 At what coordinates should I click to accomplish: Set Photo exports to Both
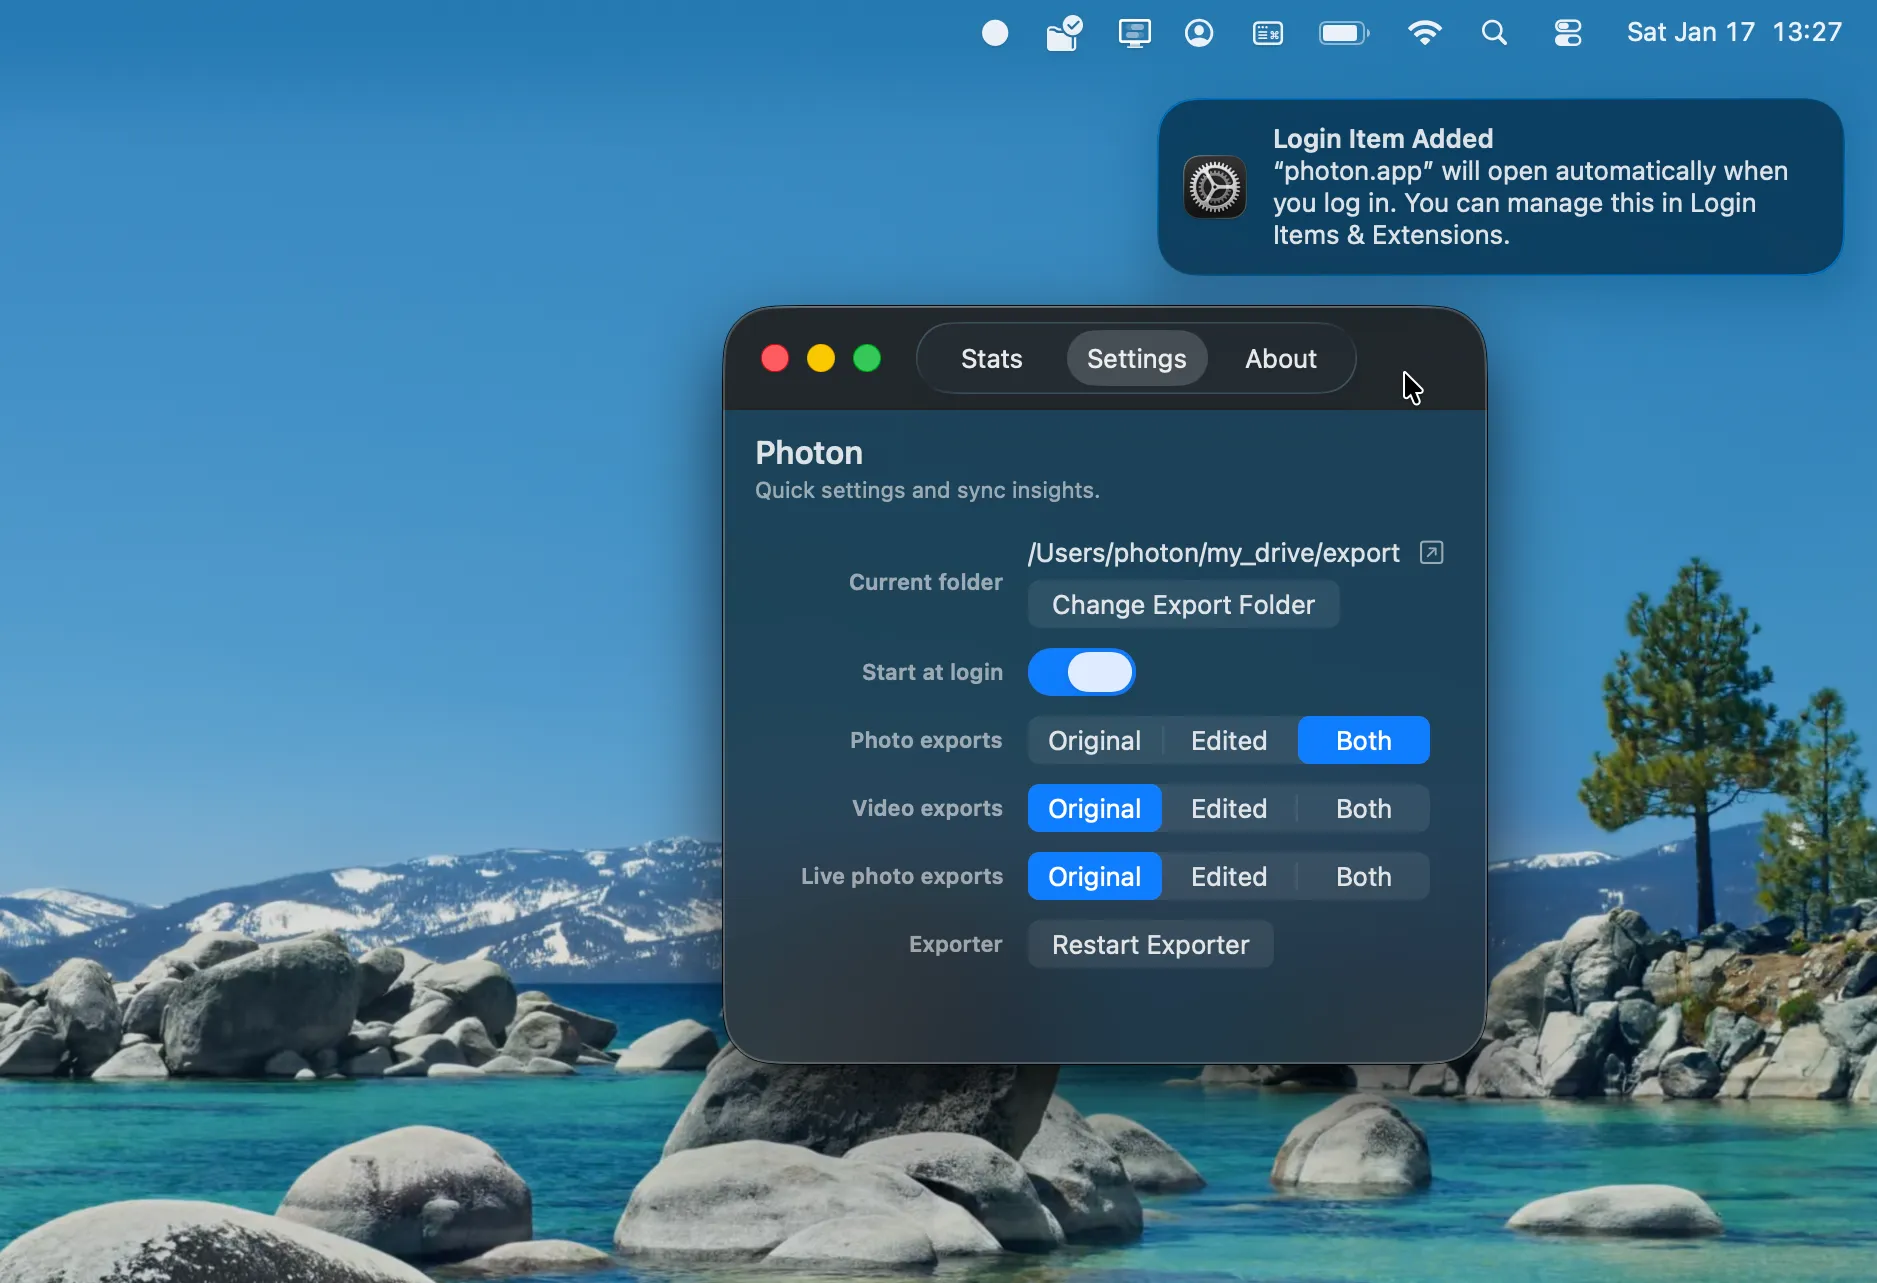pos(1363,740)
